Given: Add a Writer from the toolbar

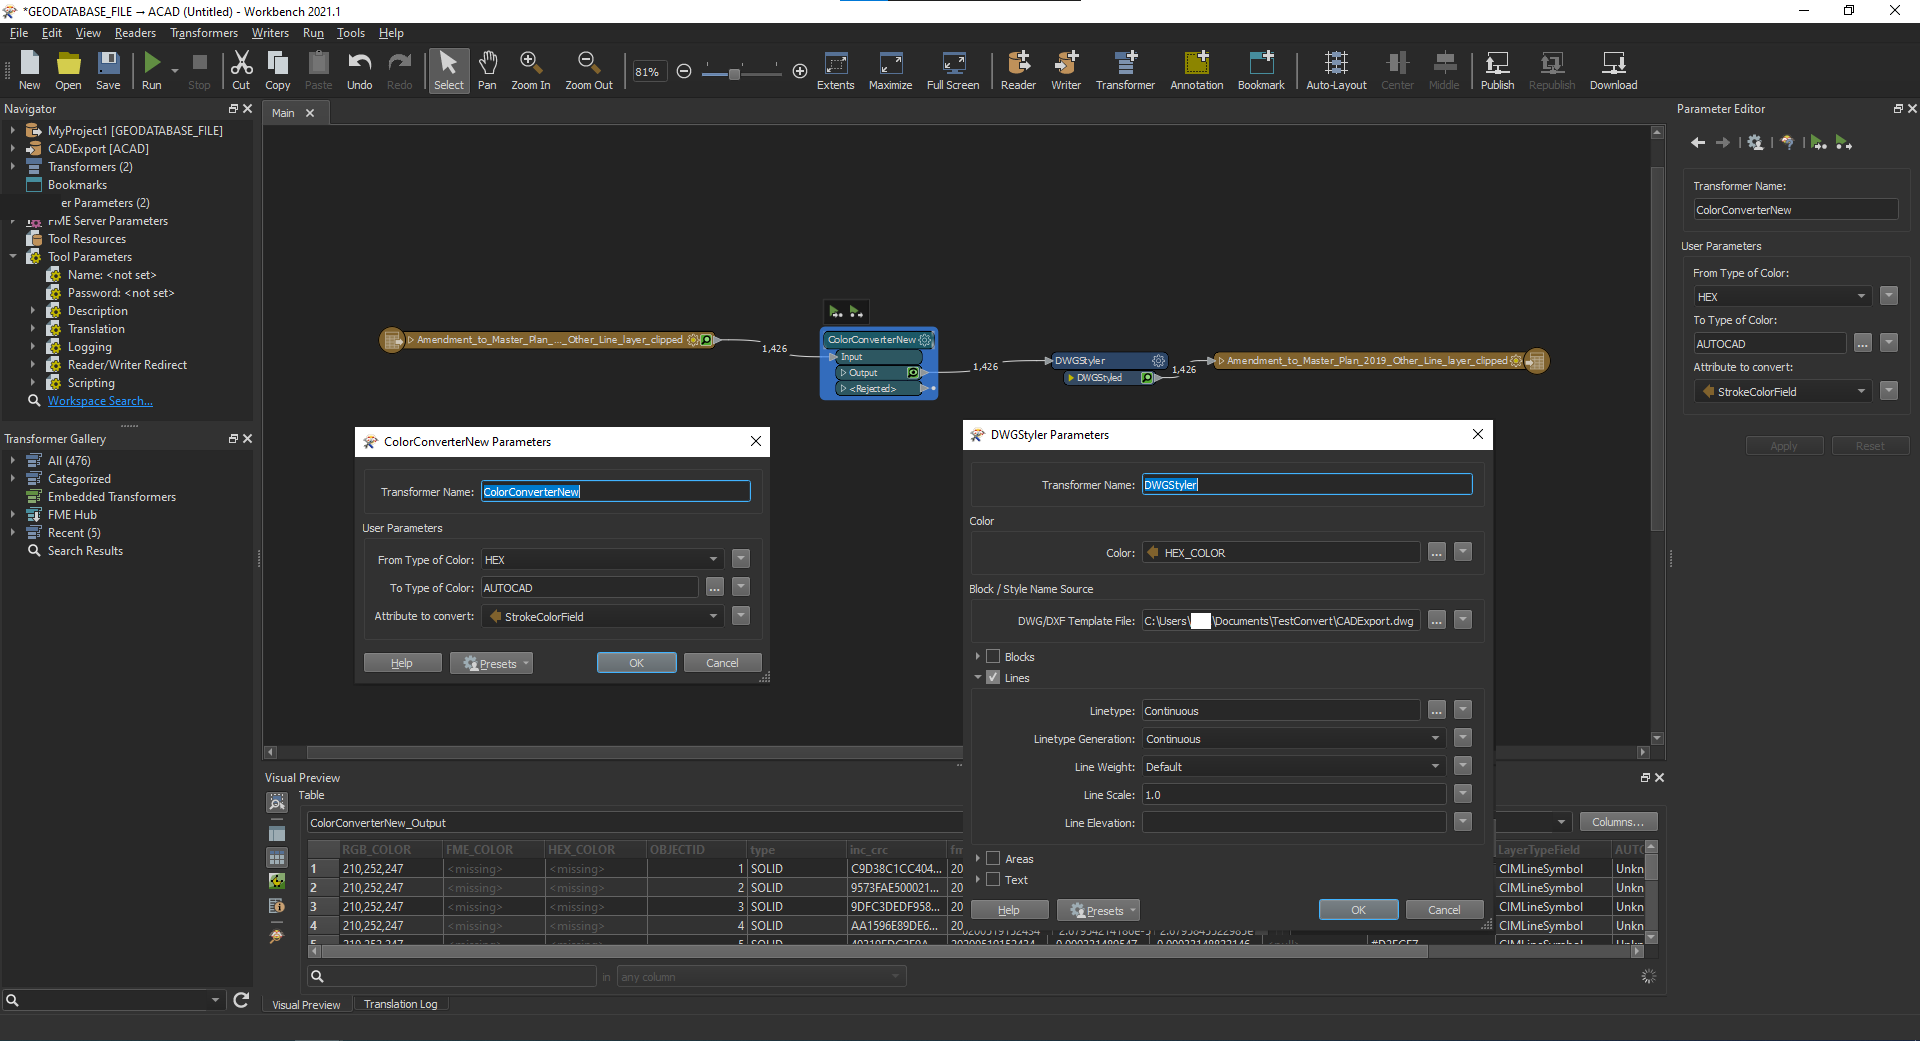Looking at the screenshot, I should (1066, 70).
